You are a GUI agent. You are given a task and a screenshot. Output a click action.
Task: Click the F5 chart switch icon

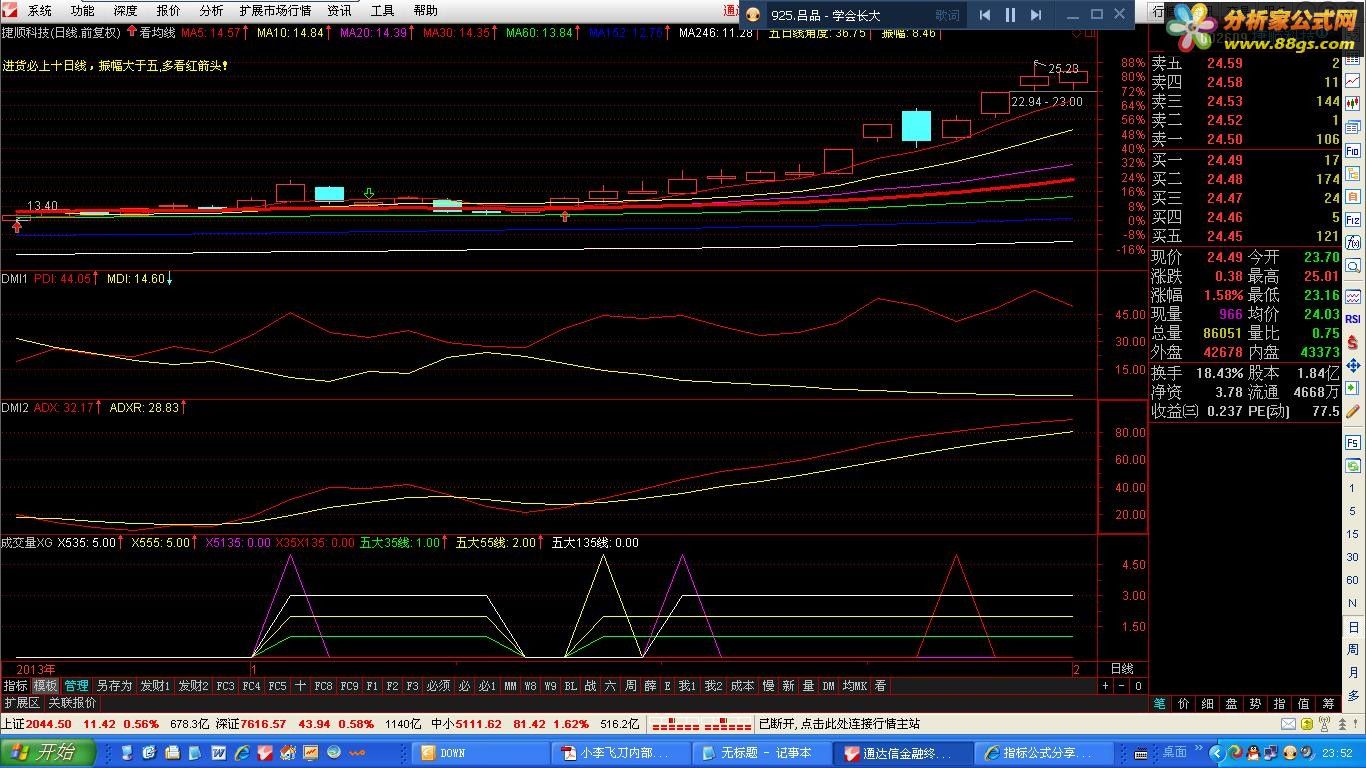point(1353,441)
